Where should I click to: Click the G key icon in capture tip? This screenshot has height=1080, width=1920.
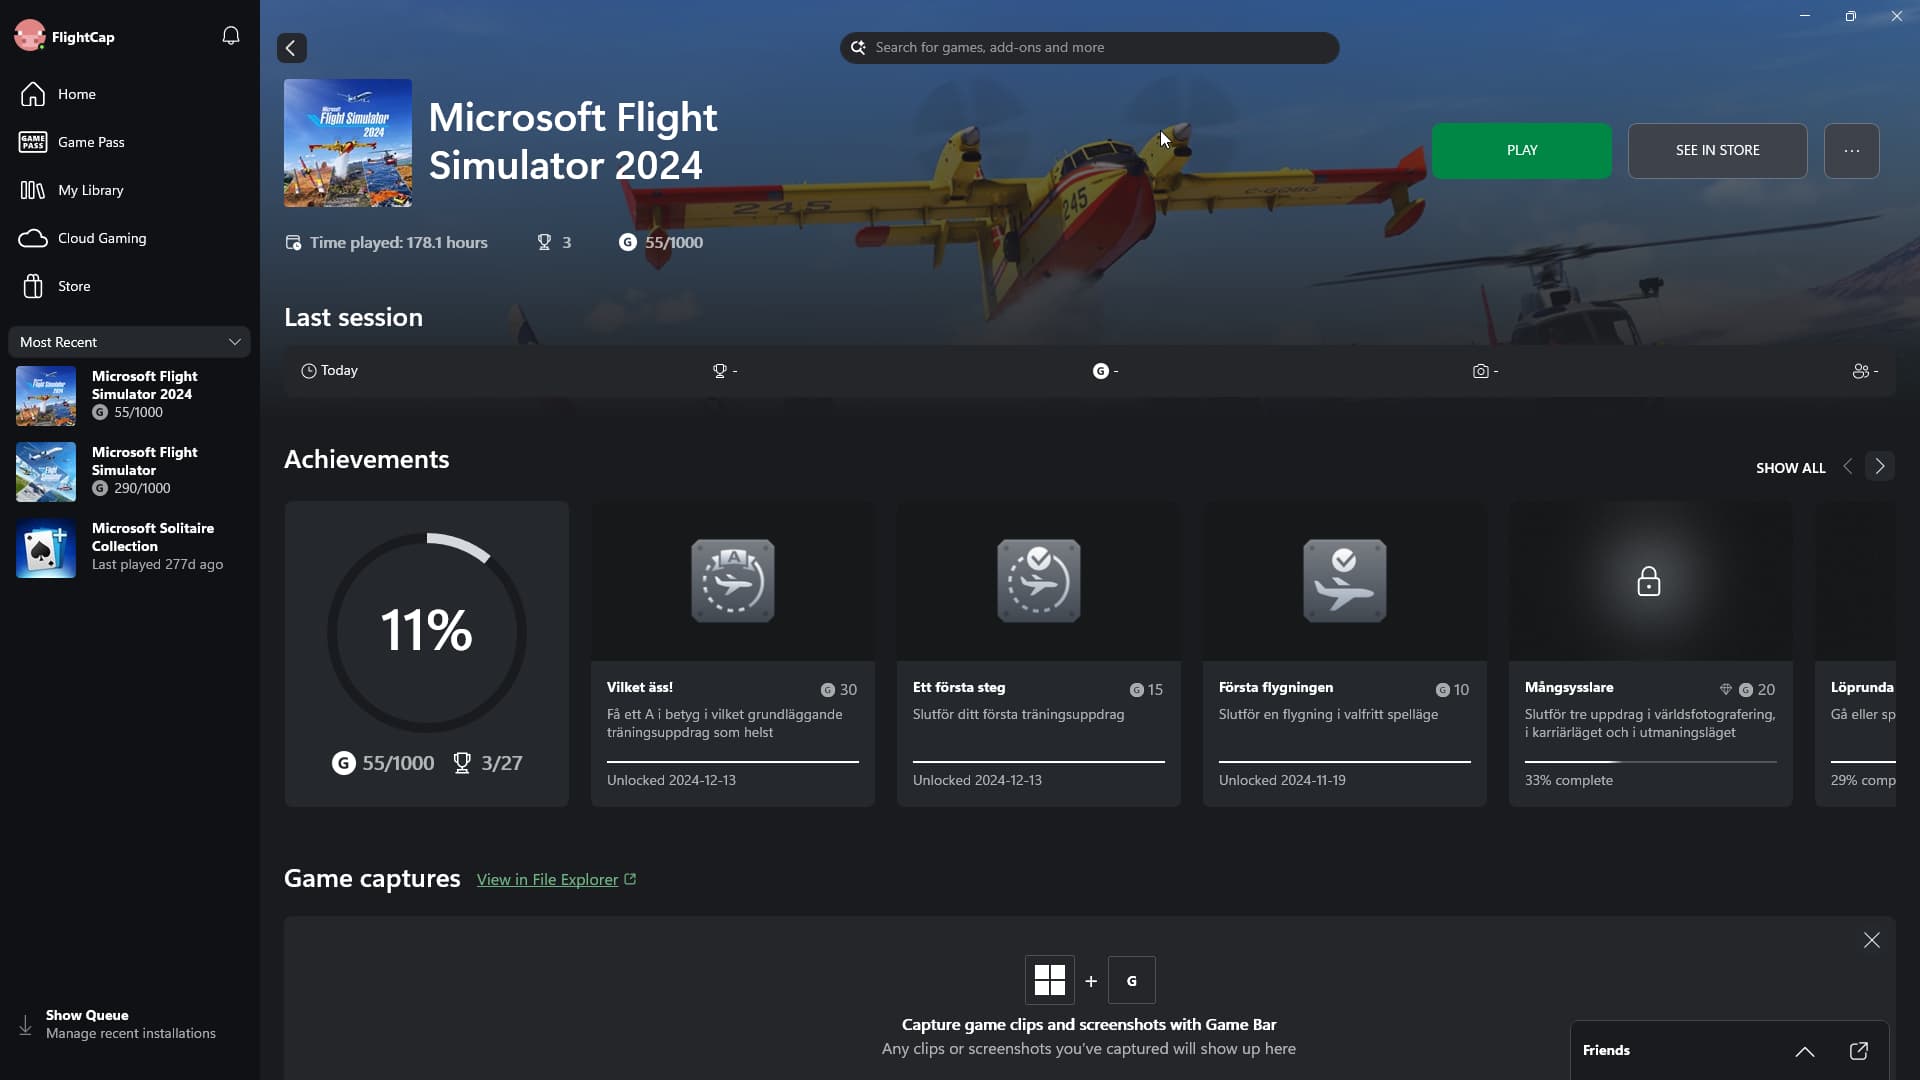point(1132,981)
